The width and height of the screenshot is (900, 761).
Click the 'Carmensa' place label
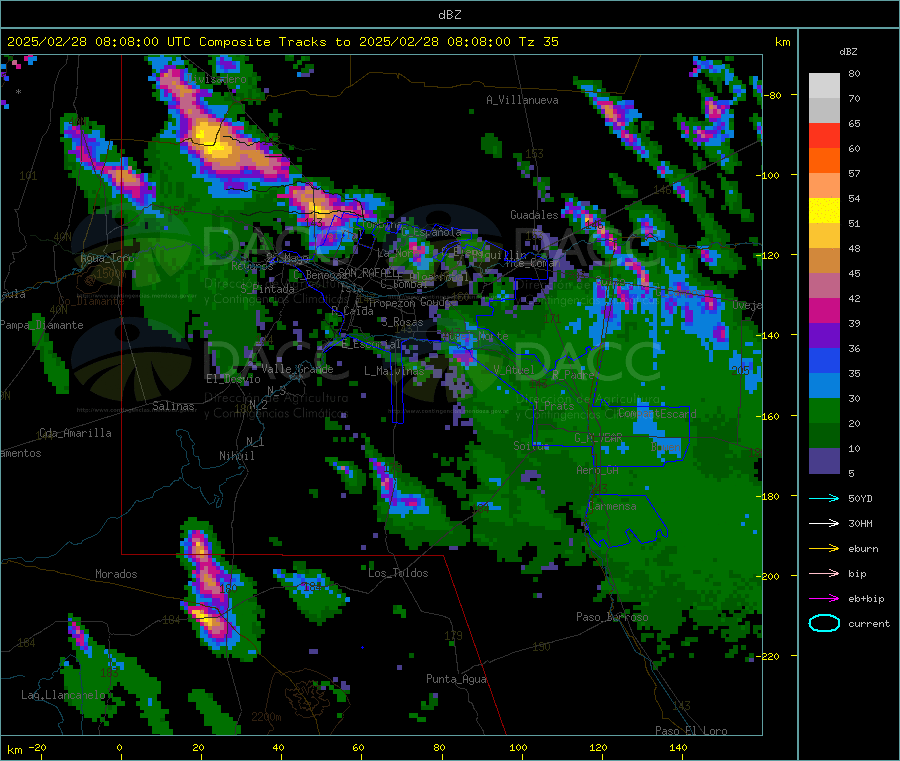612,506
